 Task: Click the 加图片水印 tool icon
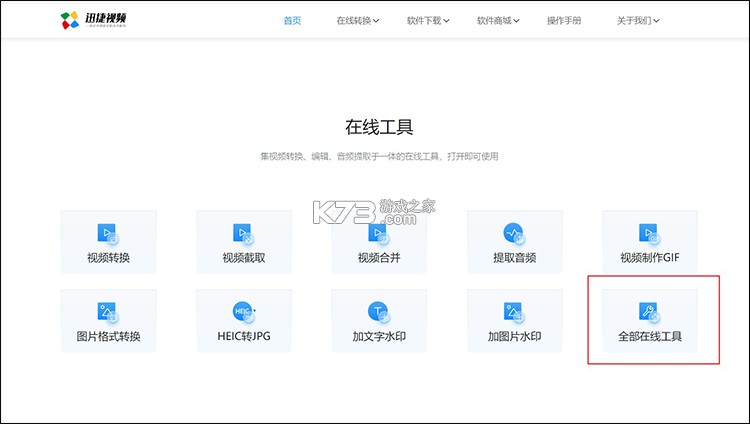[x=514, y=312]
